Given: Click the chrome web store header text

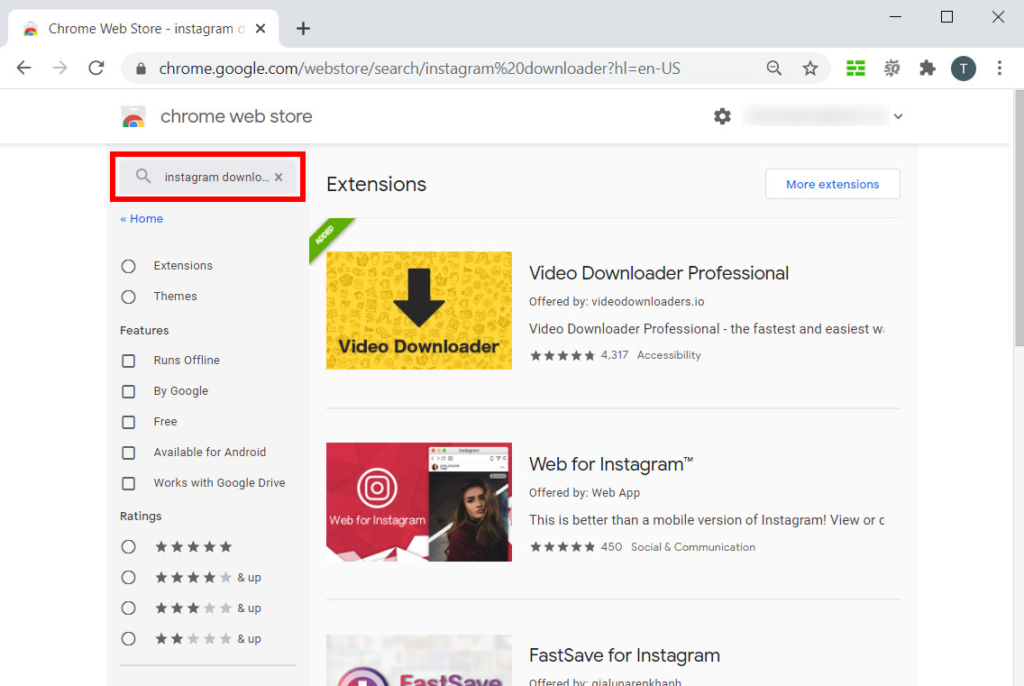Looking at the screenshot, I should (236, 116).
